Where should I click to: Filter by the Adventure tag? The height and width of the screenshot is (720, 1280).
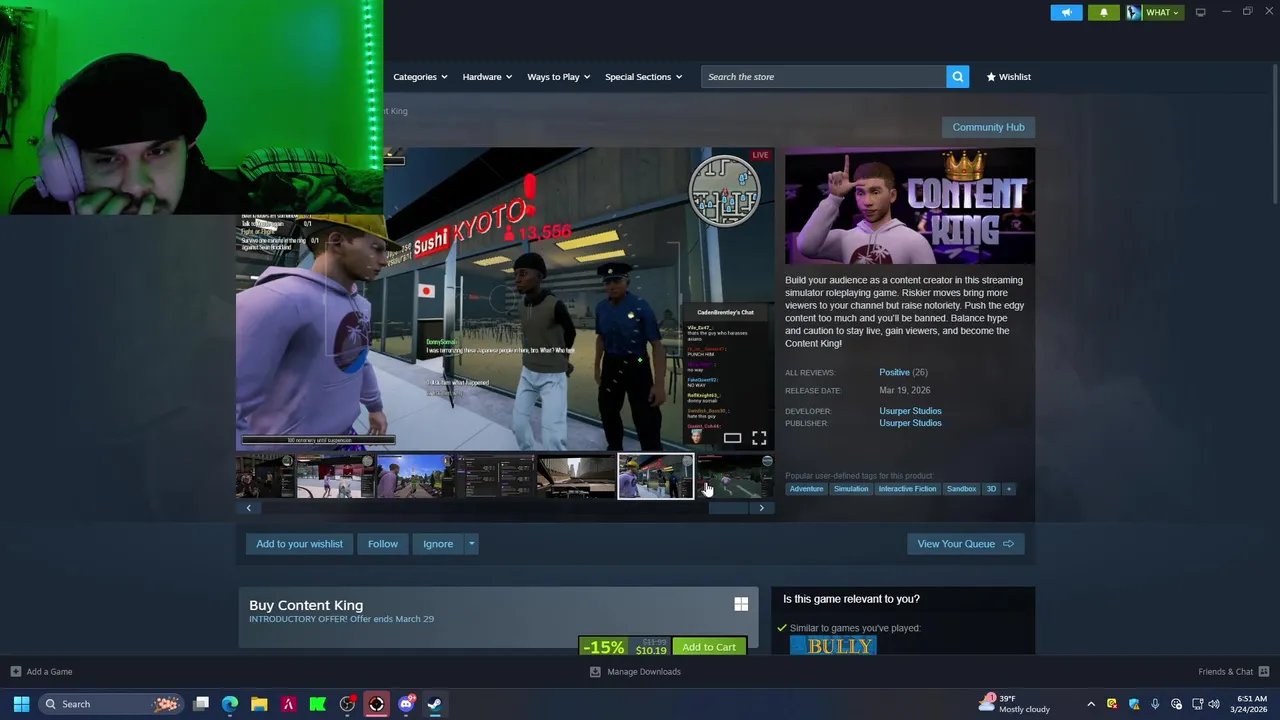(806, 489)
